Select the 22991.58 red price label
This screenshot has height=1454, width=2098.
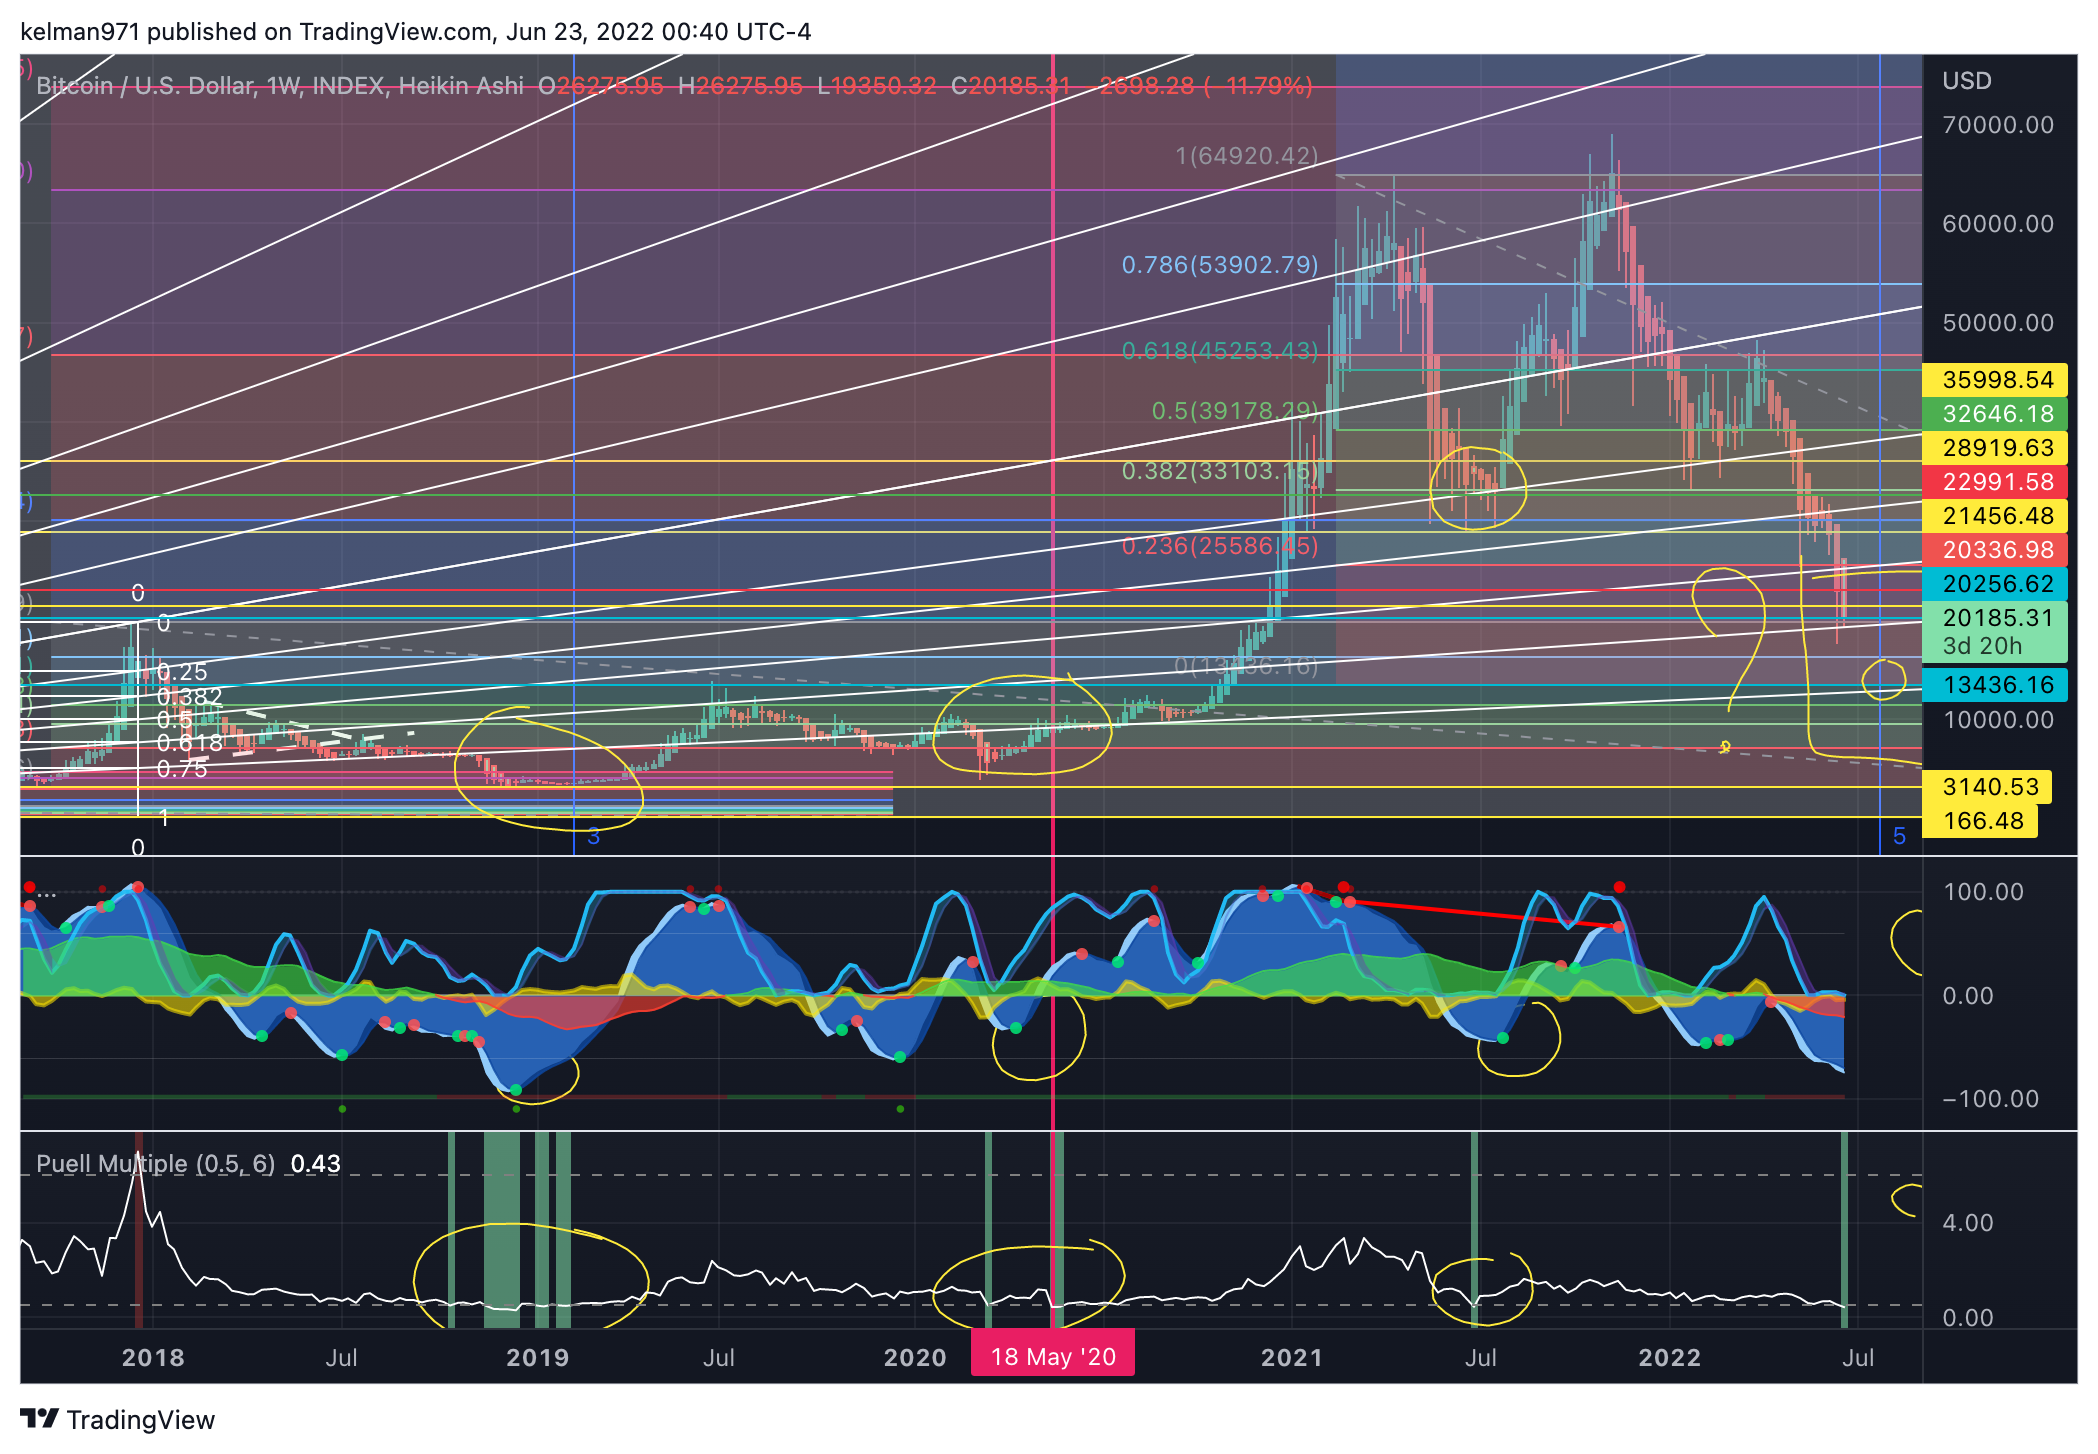tap(1994, 482)
